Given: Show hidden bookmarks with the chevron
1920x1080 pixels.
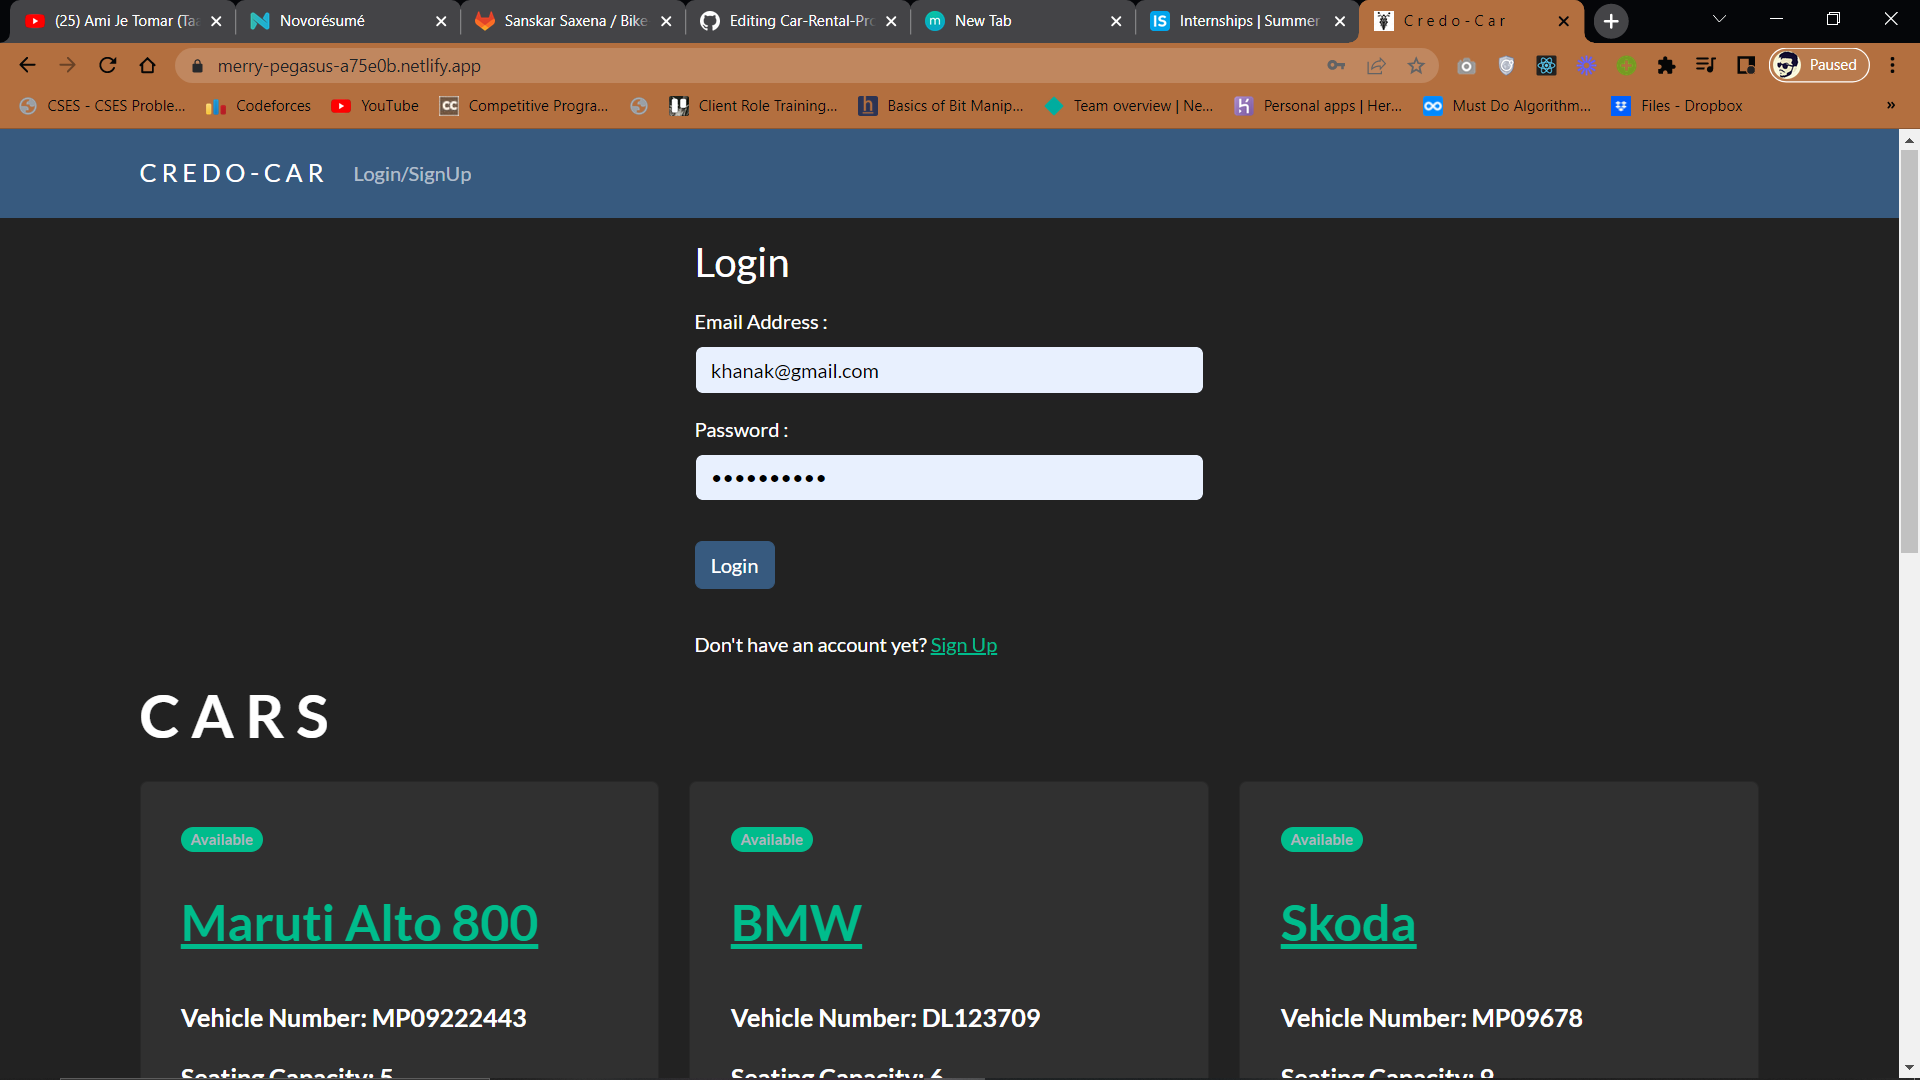Looking at the screenshot, I should [x=1890, y=106].
